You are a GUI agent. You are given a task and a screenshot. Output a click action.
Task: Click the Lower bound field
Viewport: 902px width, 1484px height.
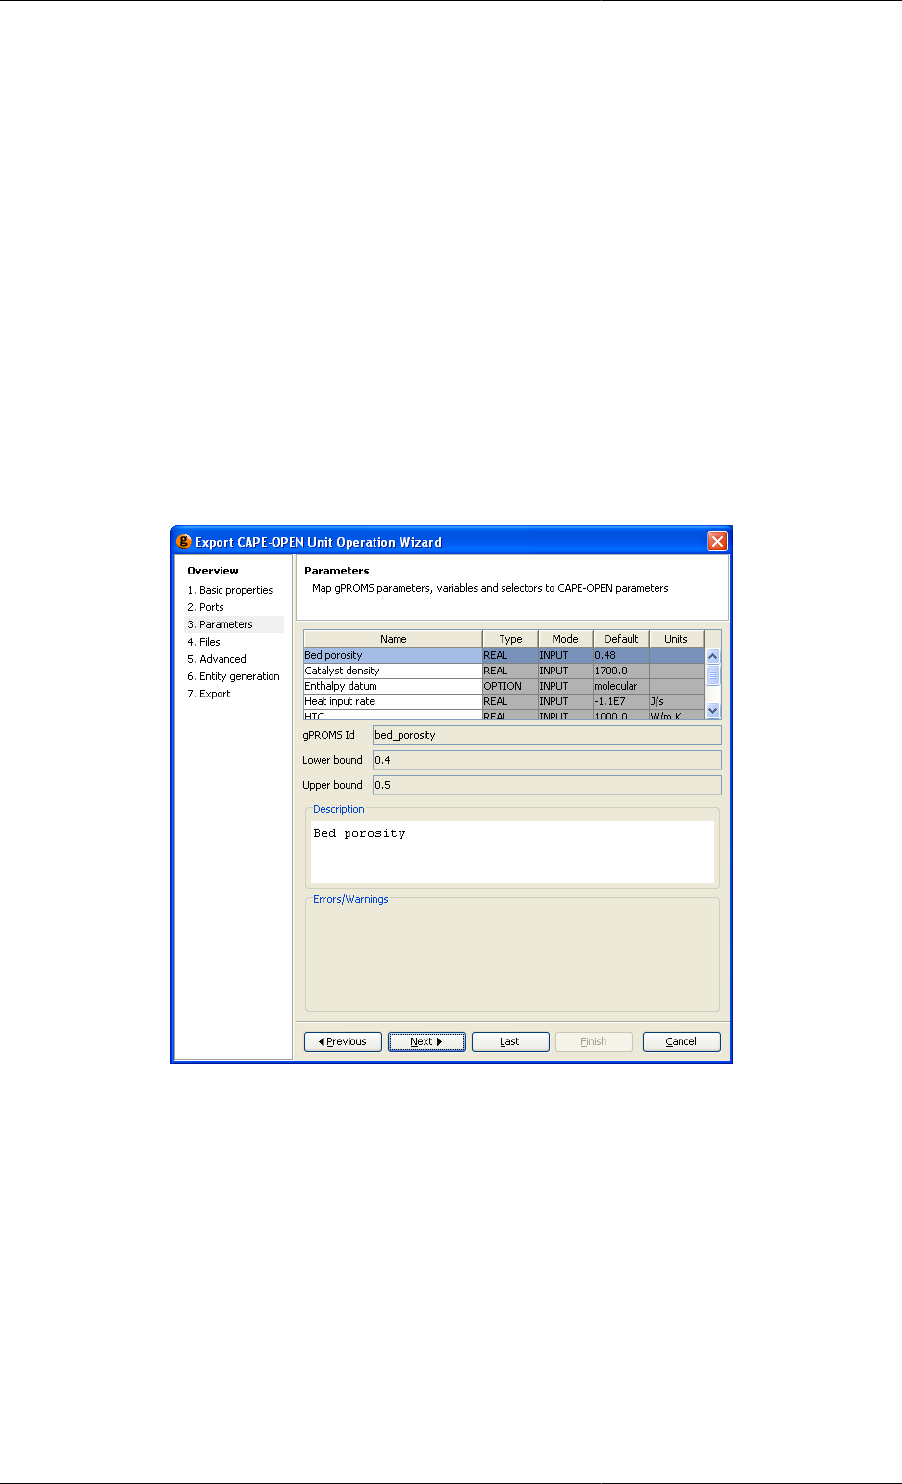(547, 760)
